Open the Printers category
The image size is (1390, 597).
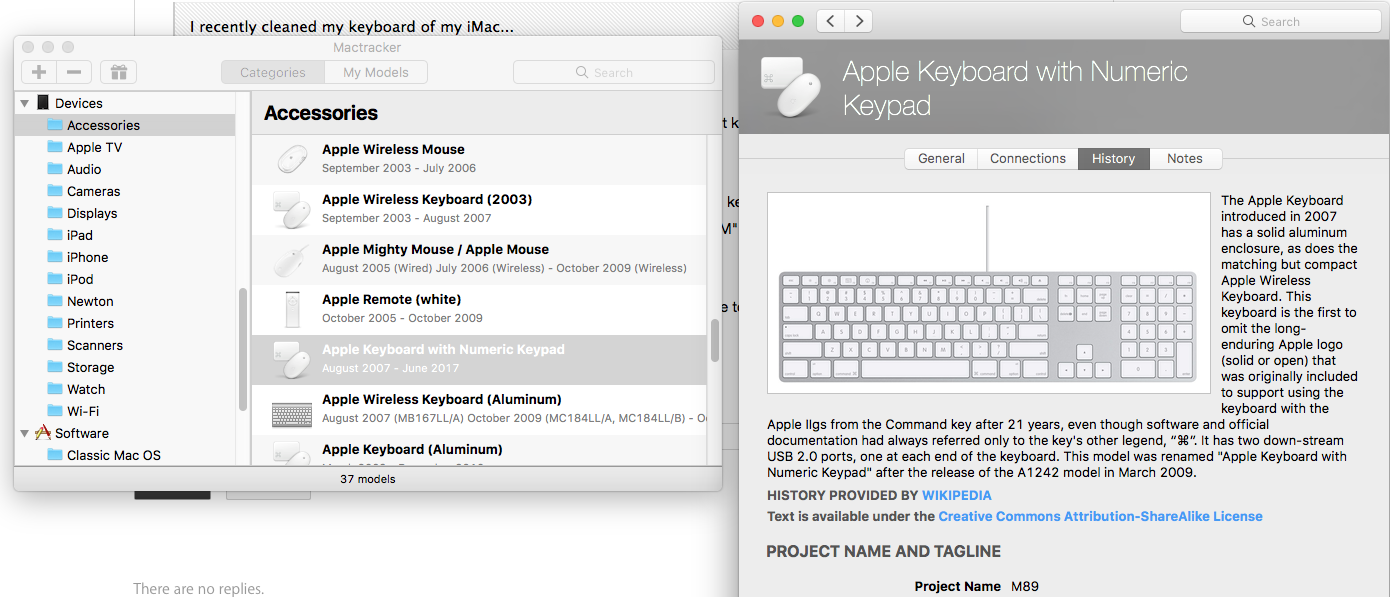coord(125,323)
